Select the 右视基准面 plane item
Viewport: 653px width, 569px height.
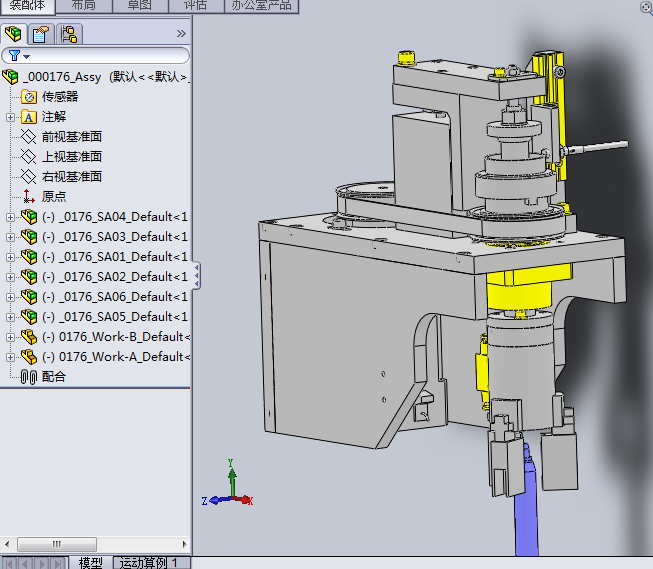(71, 177)
